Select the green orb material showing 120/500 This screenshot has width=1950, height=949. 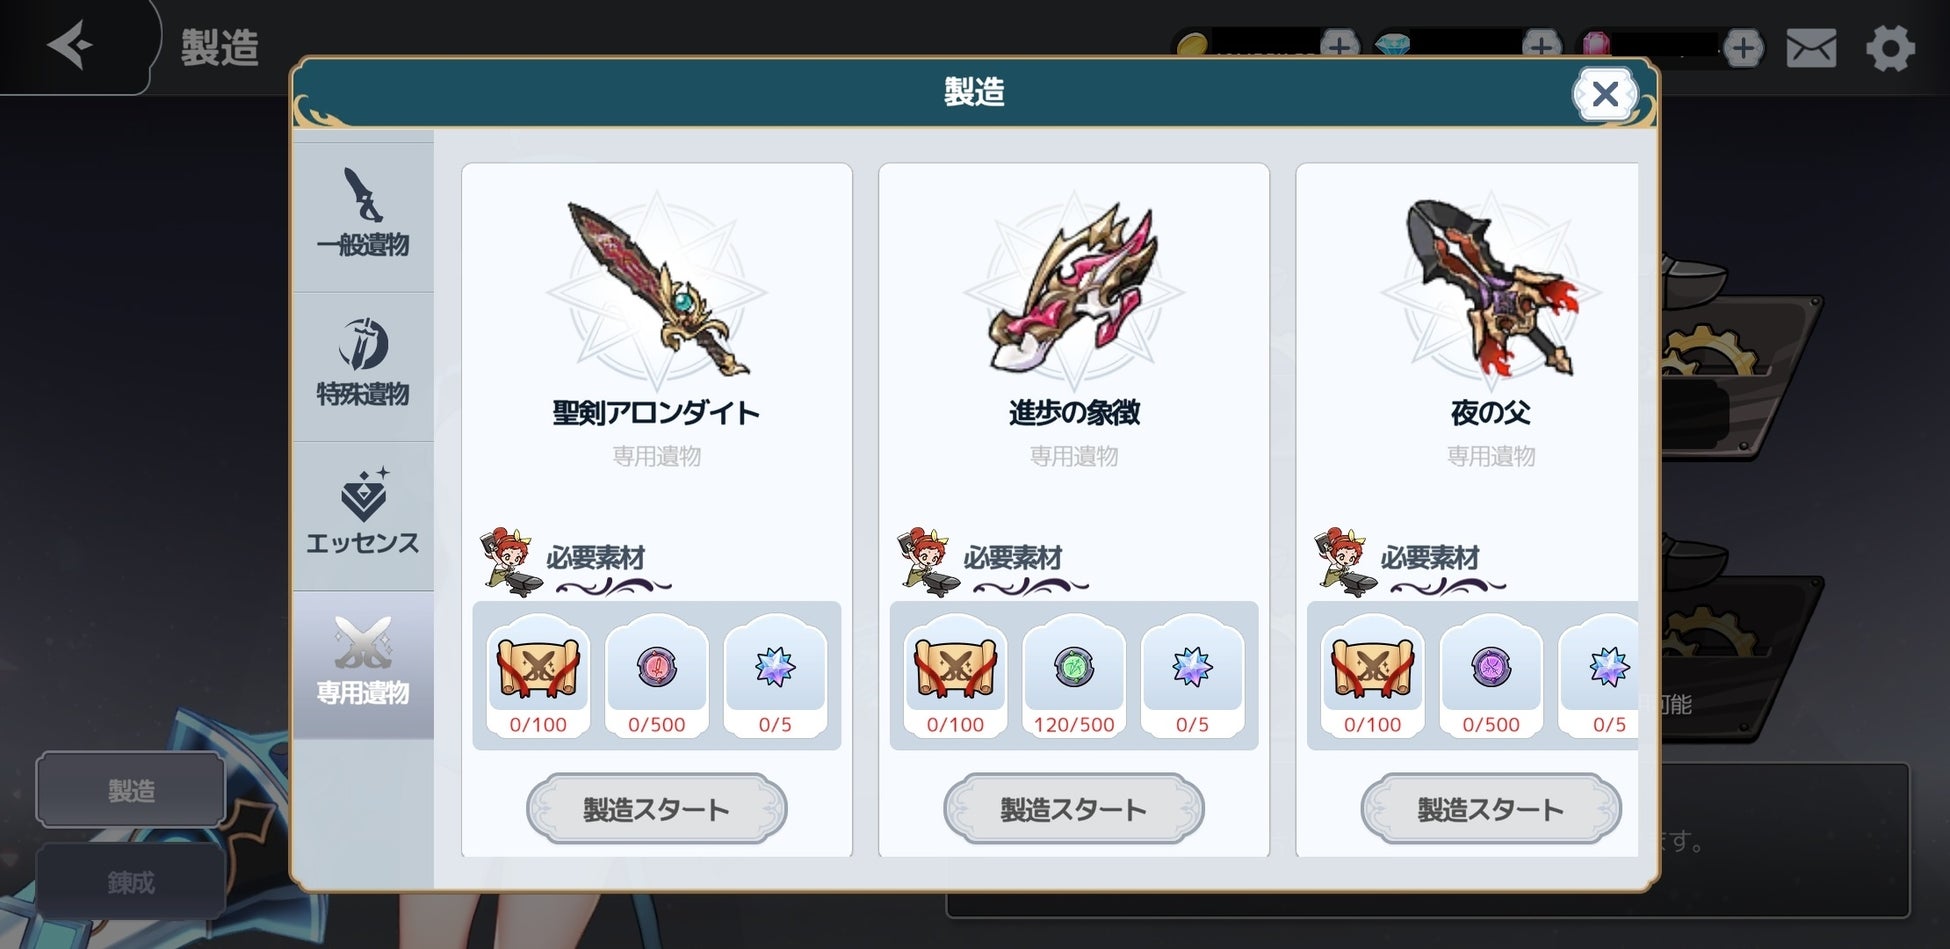pyautogui.click(x=1074, y=676)
